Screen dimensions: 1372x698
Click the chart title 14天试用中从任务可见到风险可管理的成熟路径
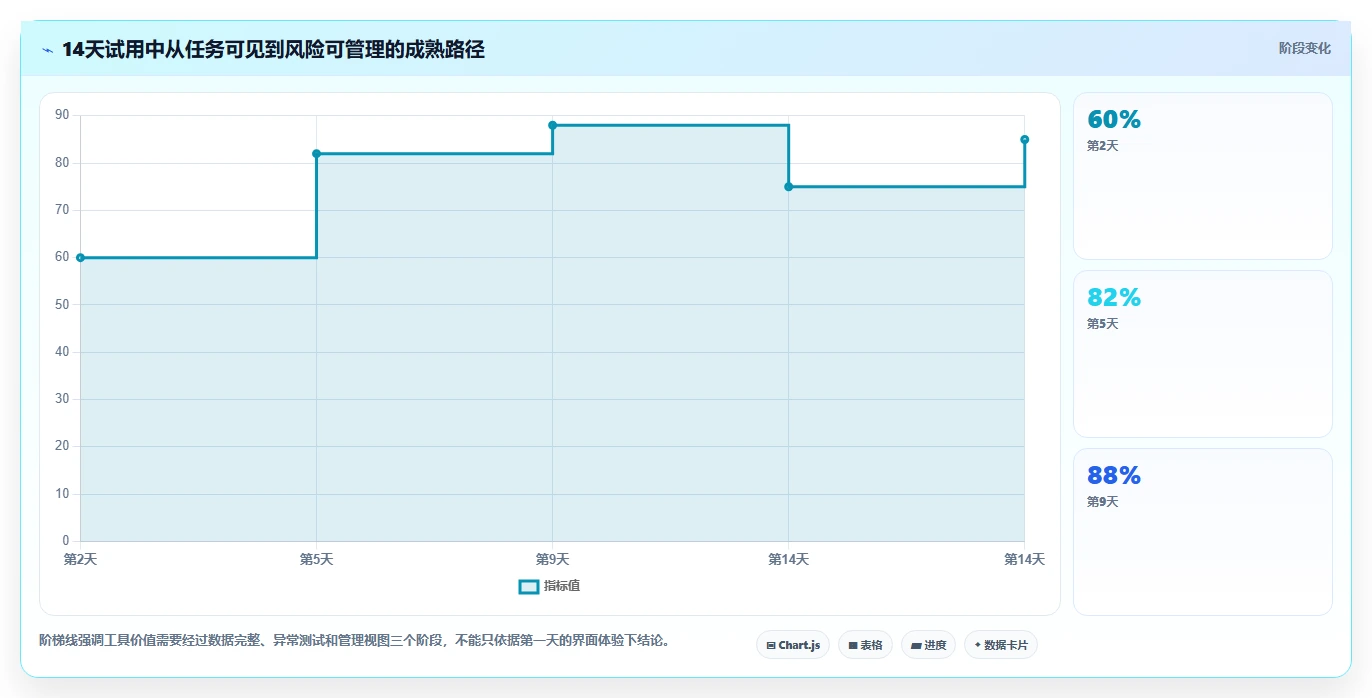pyautogui.click(x=273, y=50)
